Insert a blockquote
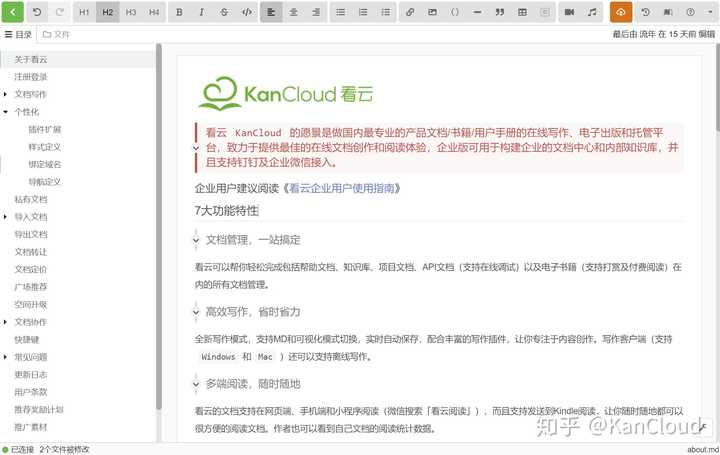This screenshot has width=720, height=455. [500, 12]
